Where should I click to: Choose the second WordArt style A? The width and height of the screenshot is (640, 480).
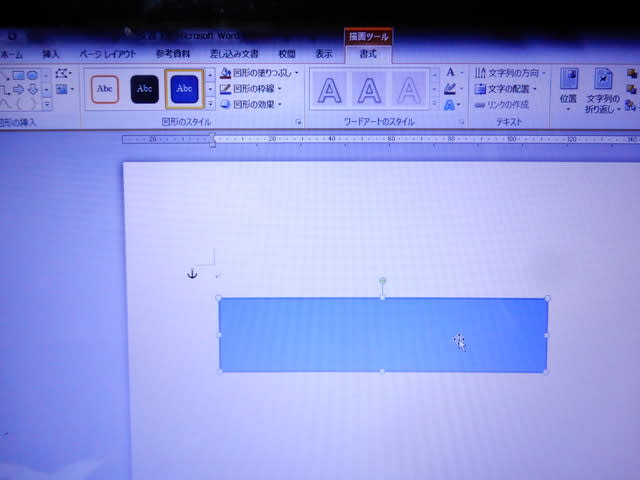pos(369,91)
